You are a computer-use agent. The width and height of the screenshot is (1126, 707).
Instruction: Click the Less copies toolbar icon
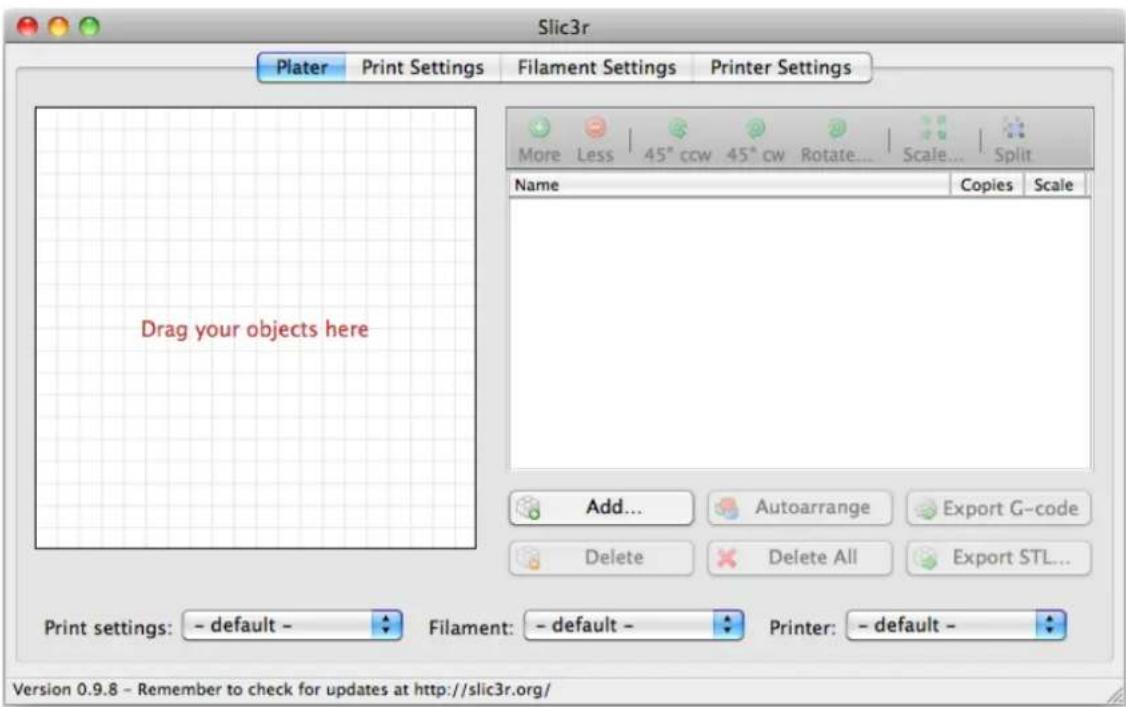coord(595,140)
